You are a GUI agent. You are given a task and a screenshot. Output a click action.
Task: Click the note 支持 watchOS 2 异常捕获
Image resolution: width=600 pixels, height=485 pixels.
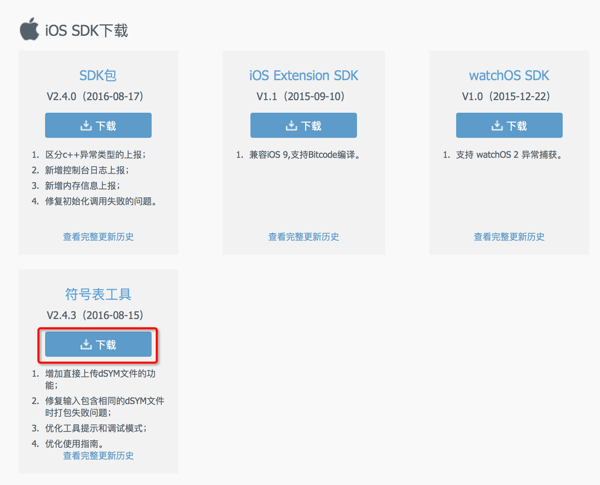pyautogui.click(x=509, y=155)
